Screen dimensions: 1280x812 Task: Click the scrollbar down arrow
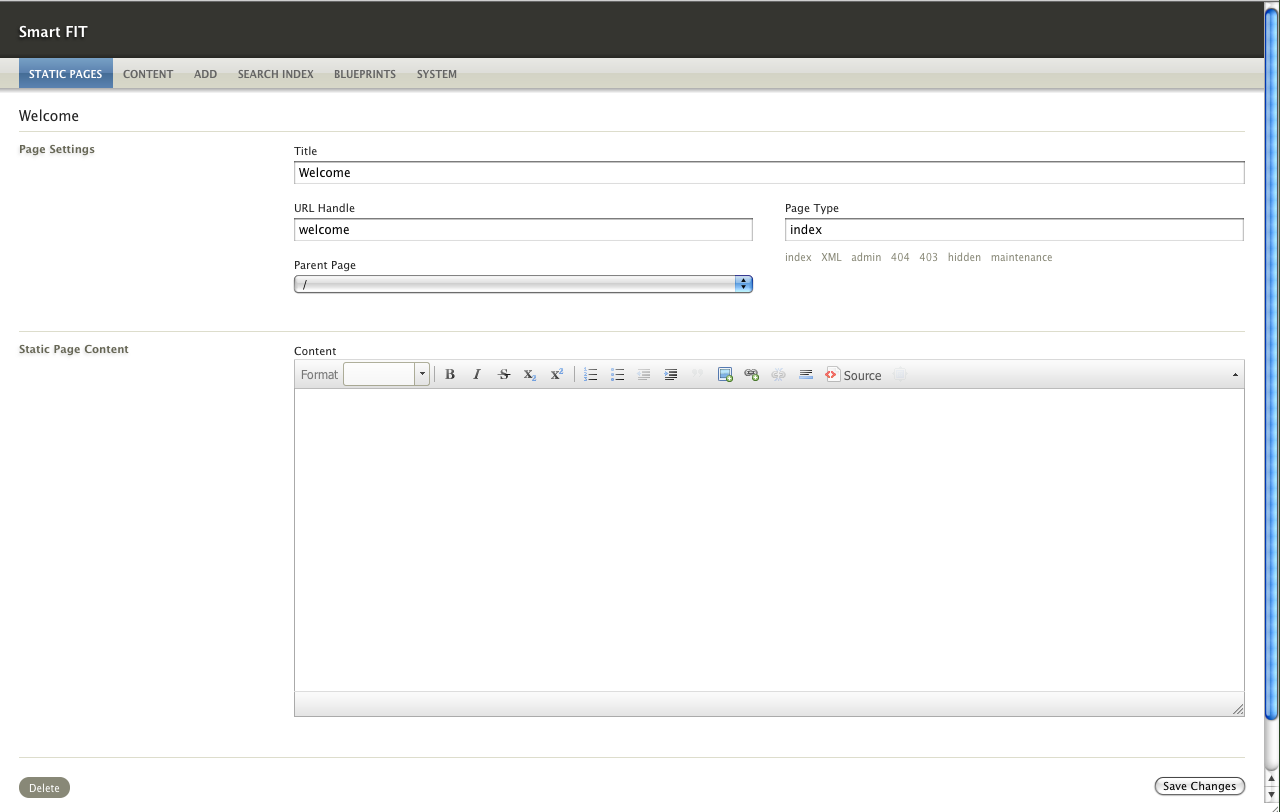click(1272, 795)
